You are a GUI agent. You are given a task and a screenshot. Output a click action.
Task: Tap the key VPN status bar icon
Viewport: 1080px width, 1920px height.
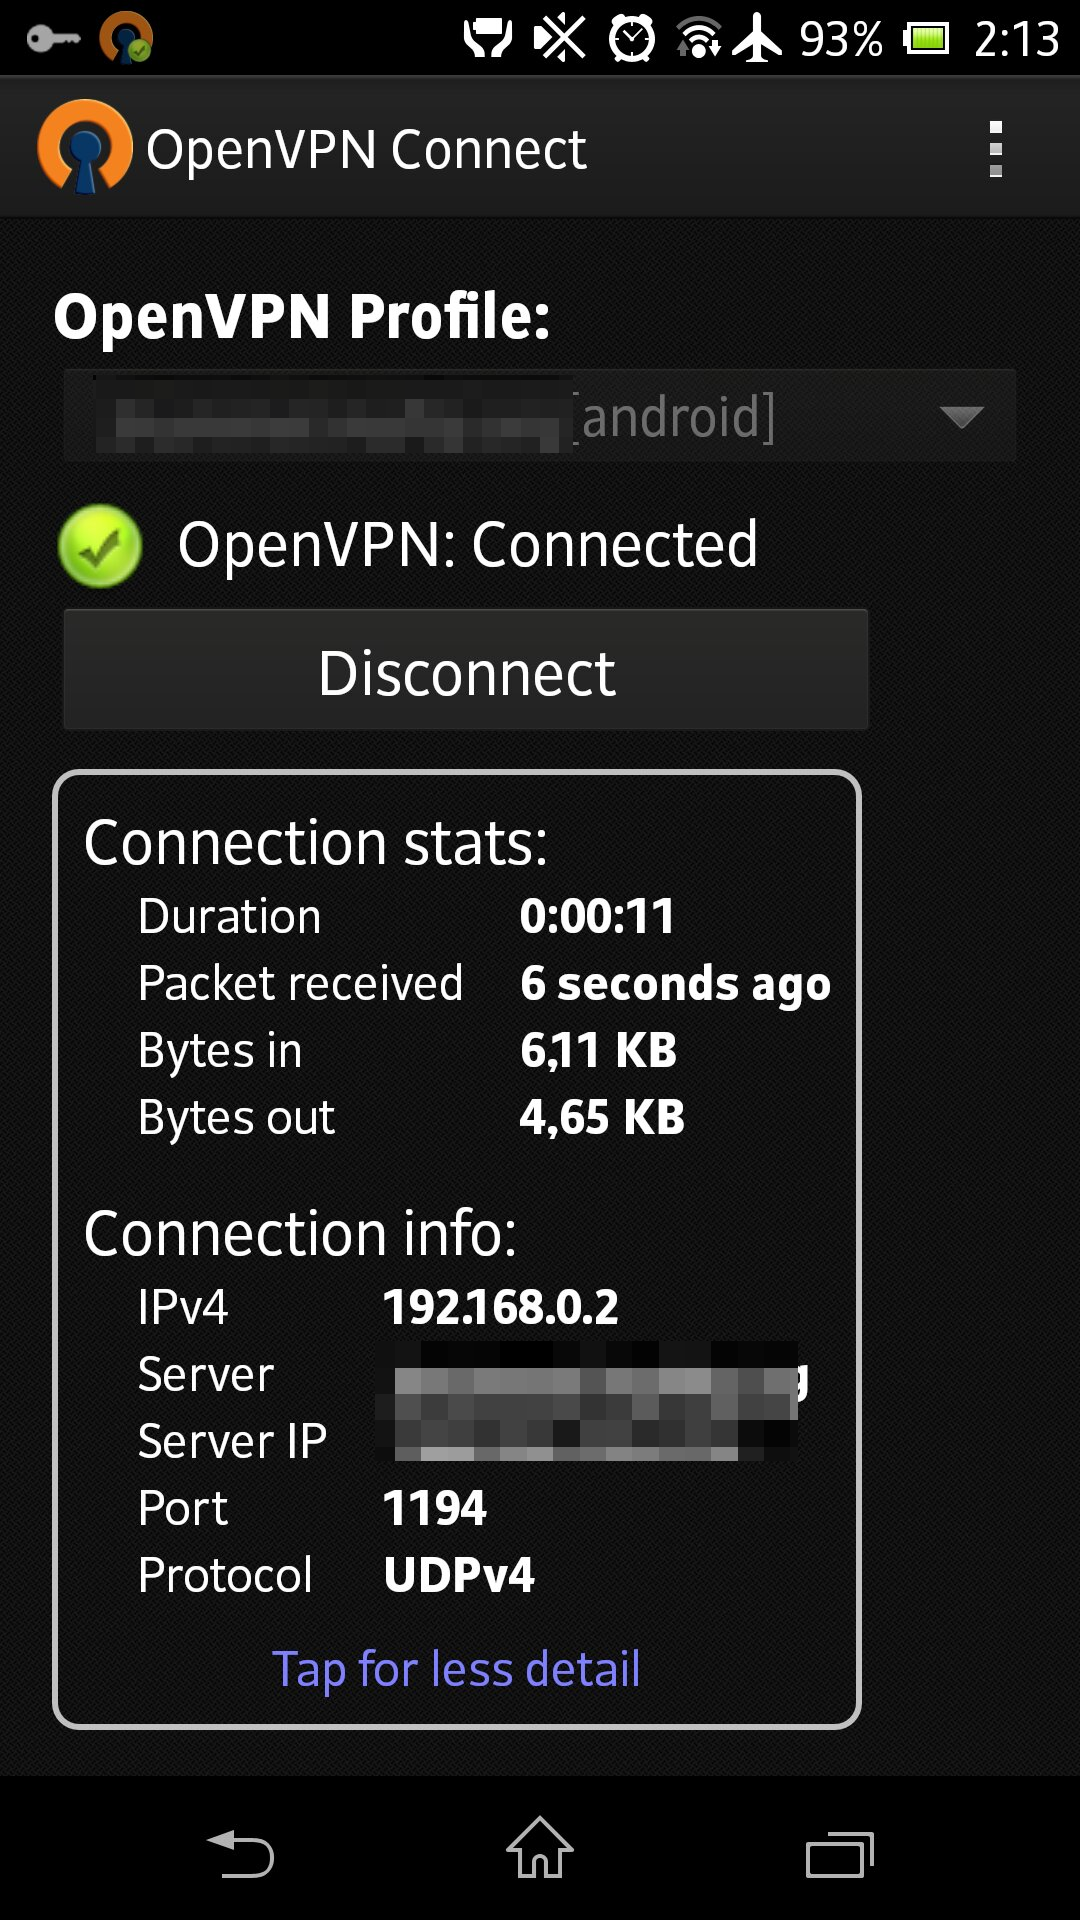click(x=53, y=40)
